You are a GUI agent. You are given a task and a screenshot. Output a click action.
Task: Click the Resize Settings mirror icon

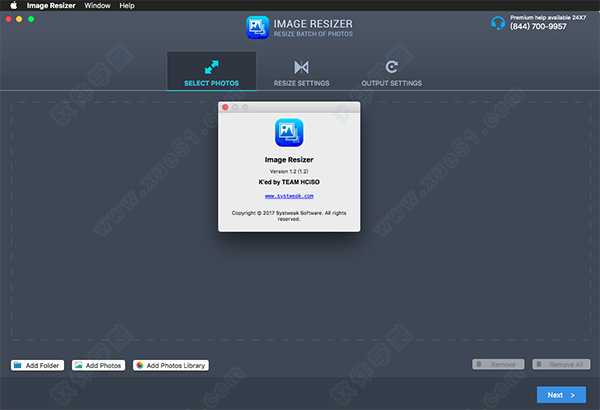click(301, 67)
